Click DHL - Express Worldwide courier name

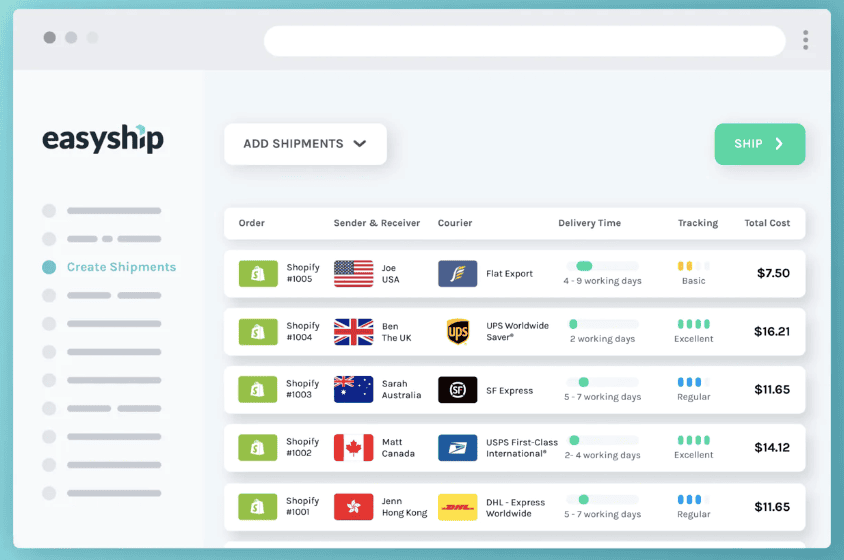pyautogui.click(x=515, y=508)
